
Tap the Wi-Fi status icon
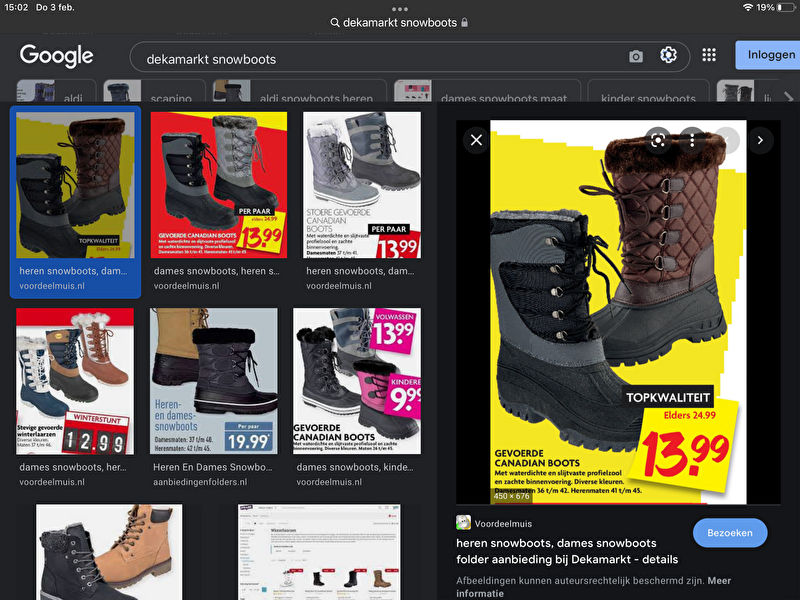click(748, 7)
